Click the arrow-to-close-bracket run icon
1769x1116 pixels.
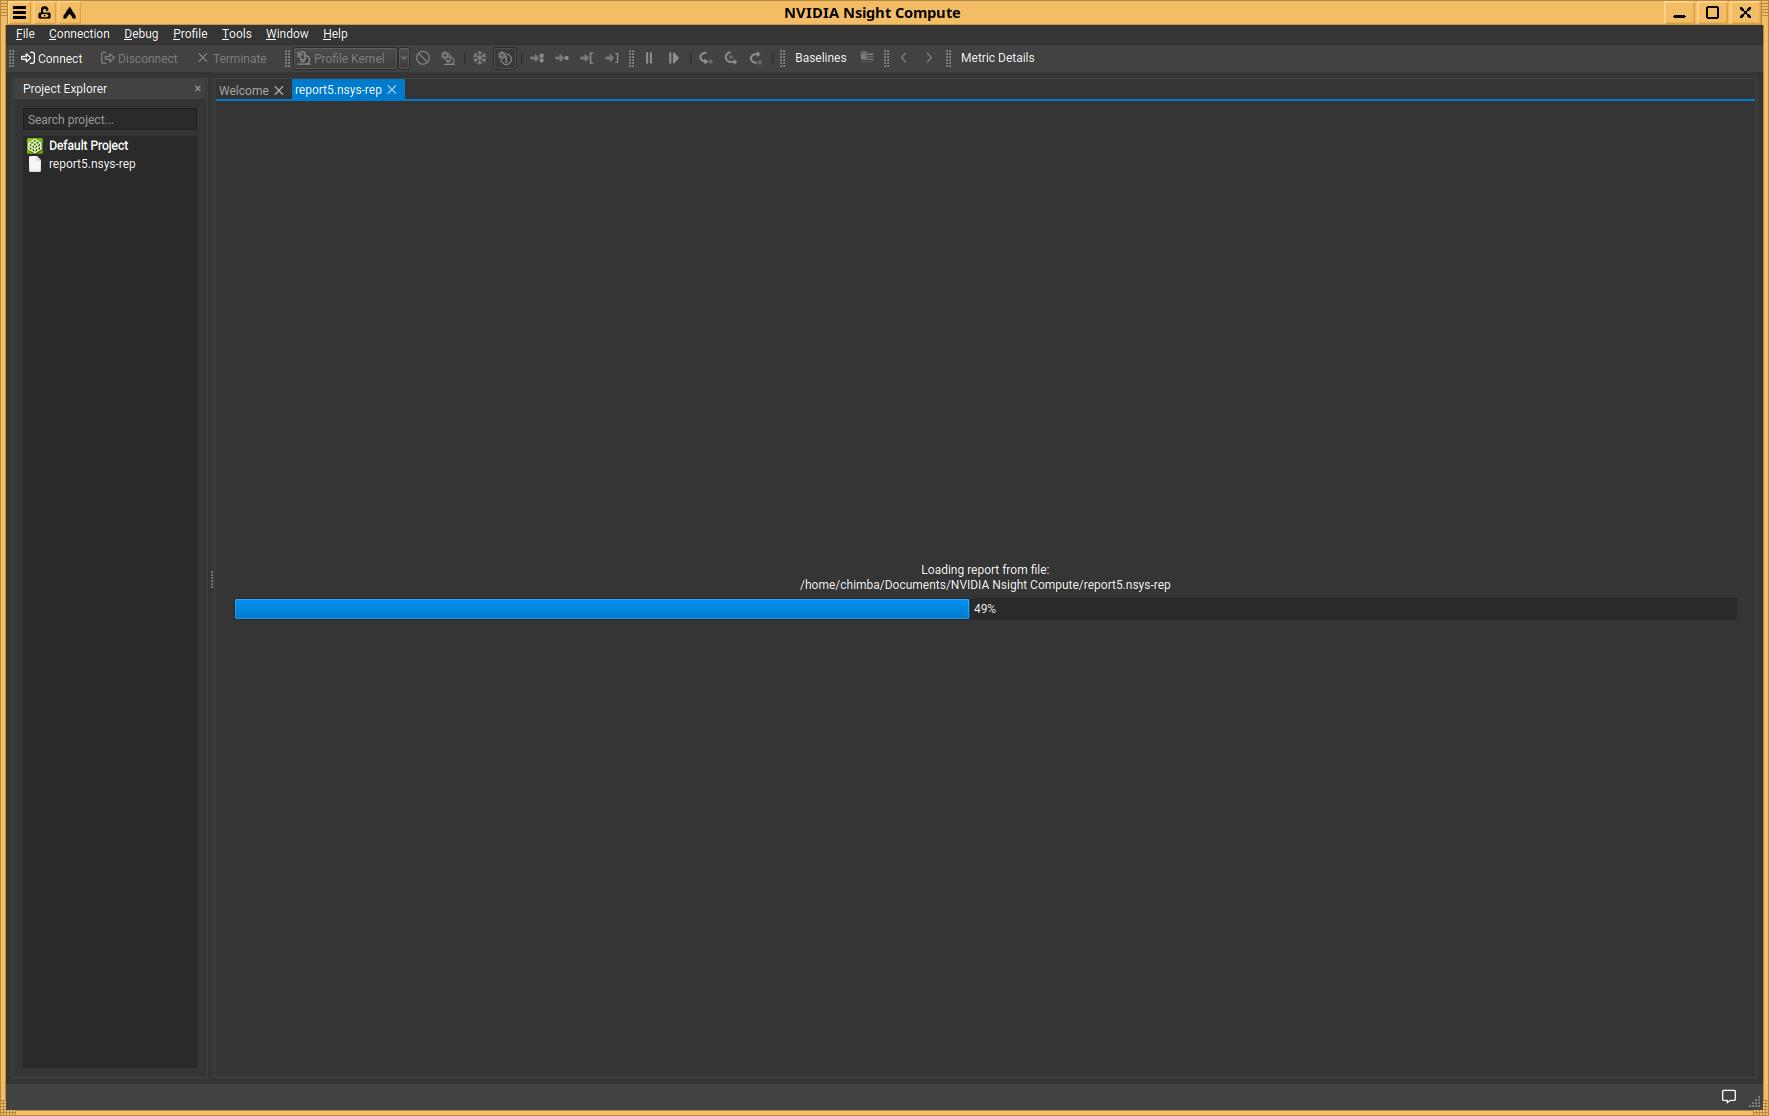point(612,58)
